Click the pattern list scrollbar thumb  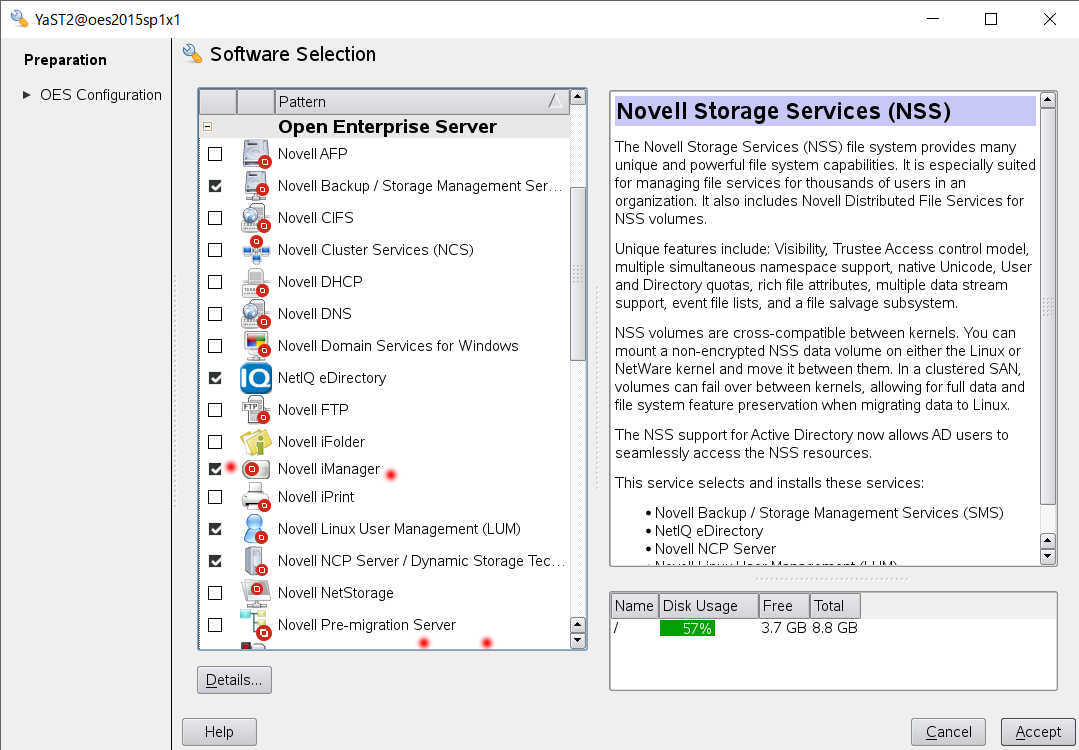click(x=578, y=273)
